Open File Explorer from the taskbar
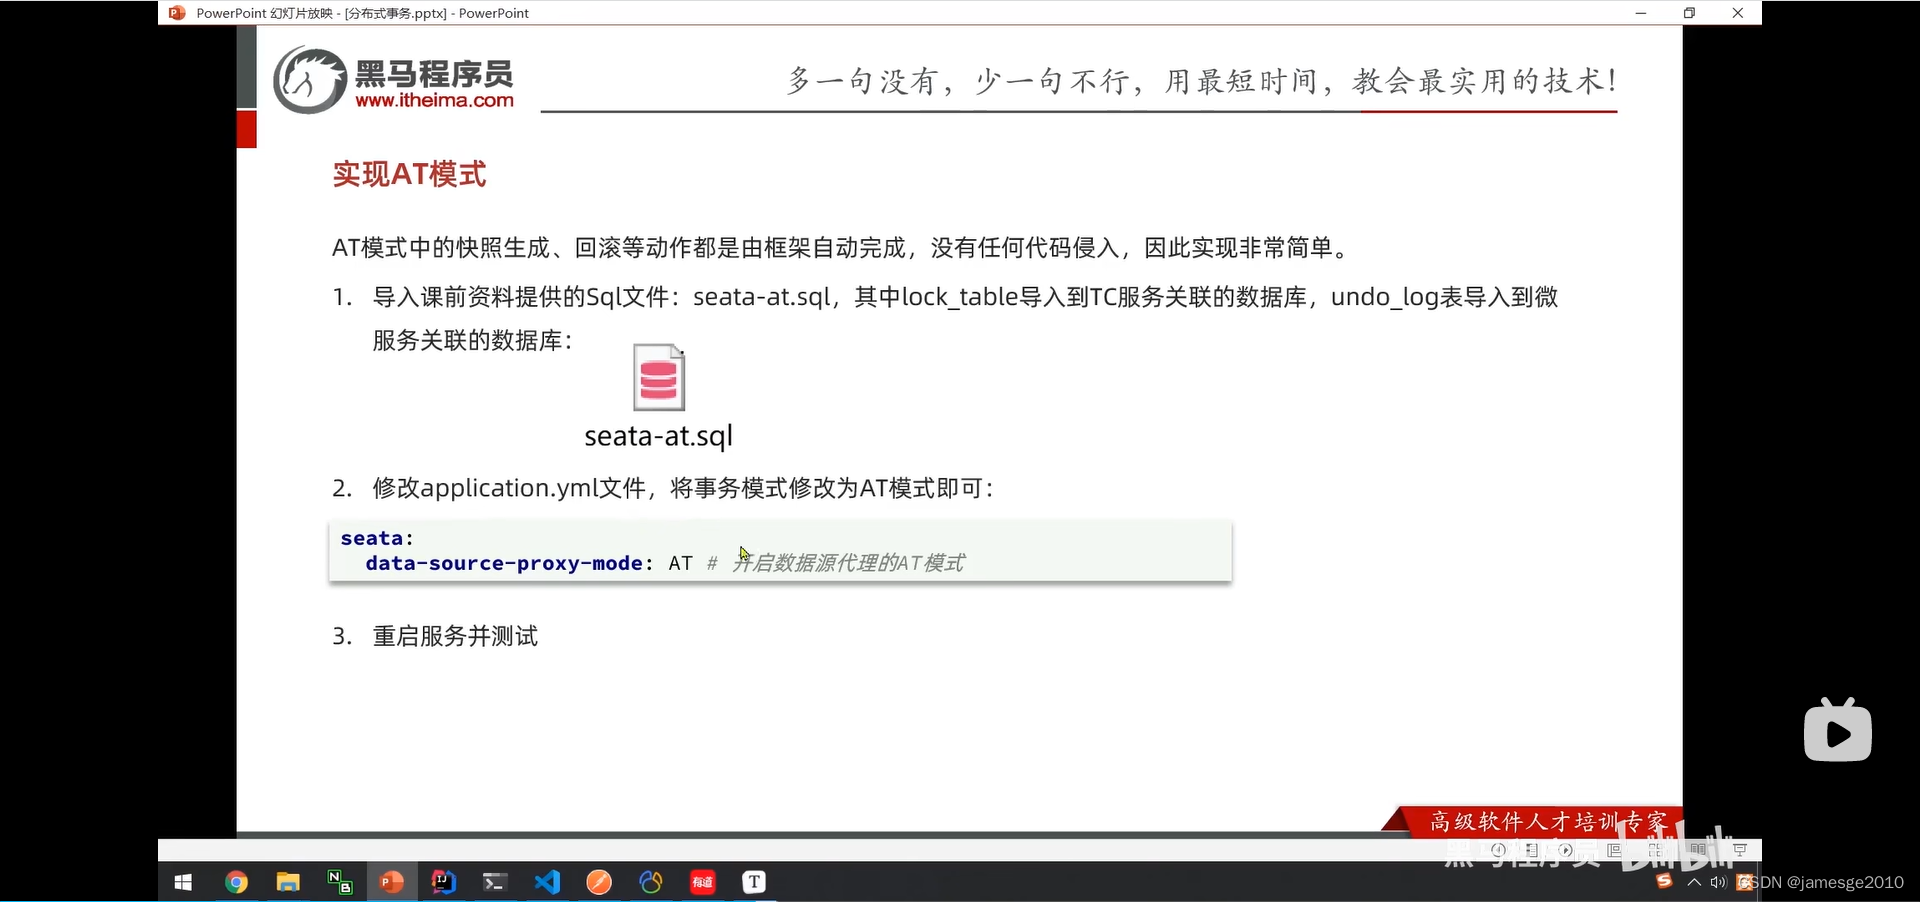1920x902 pixels. [x=288, y=882]
